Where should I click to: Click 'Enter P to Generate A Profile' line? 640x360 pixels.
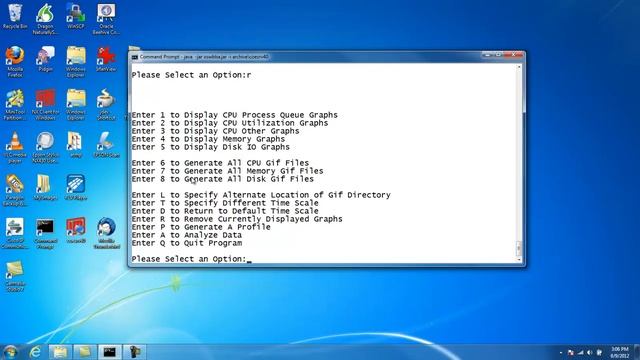pyautogui.click(x=201, y=227)
